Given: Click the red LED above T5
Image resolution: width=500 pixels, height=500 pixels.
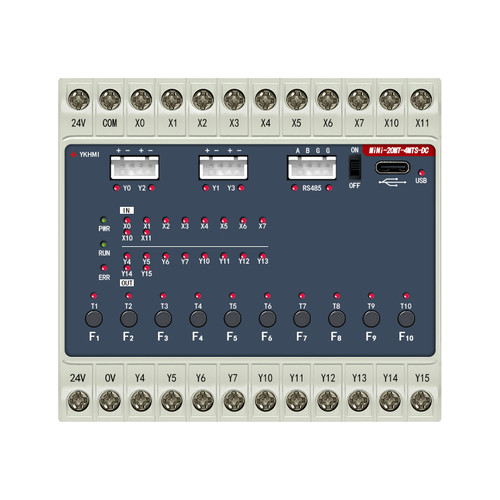Looking at the screenshot, I should pyautogui.click(x=233, y=296).
